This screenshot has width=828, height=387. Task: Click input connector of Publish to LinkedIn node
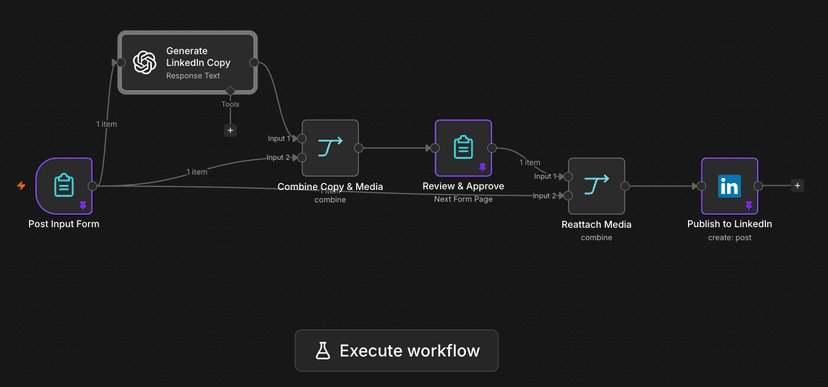click(701, 186)
